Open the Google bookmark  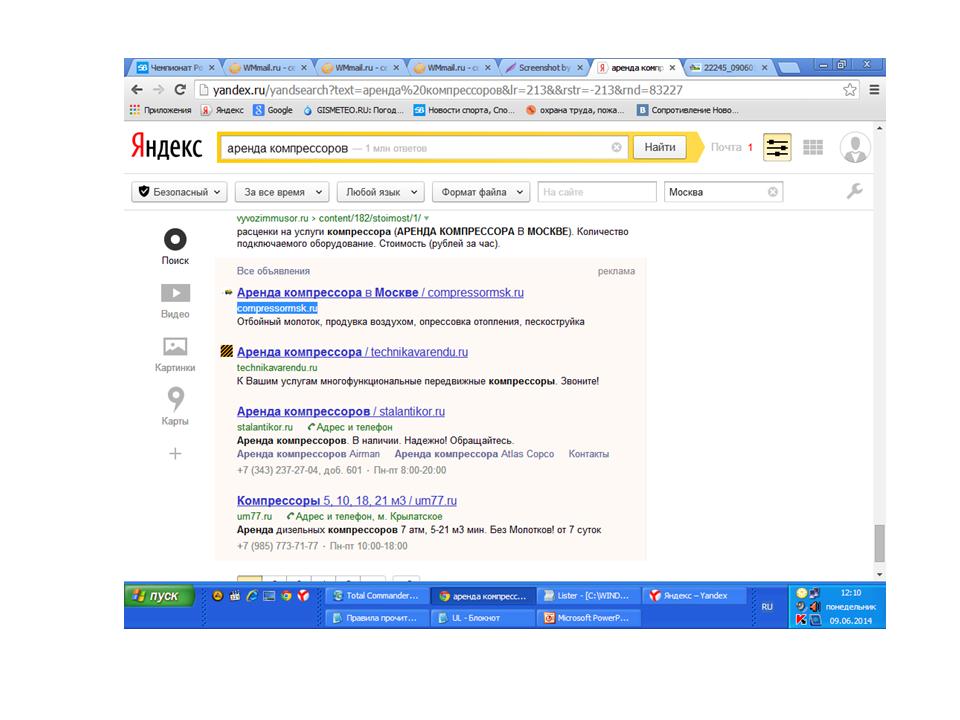(273, 110)
